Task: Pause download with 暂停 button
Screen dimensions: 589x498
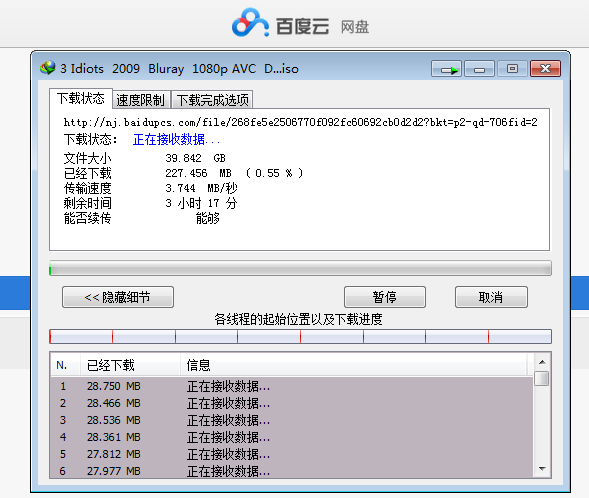Action: pyautogui.click(x=385, y=297)
